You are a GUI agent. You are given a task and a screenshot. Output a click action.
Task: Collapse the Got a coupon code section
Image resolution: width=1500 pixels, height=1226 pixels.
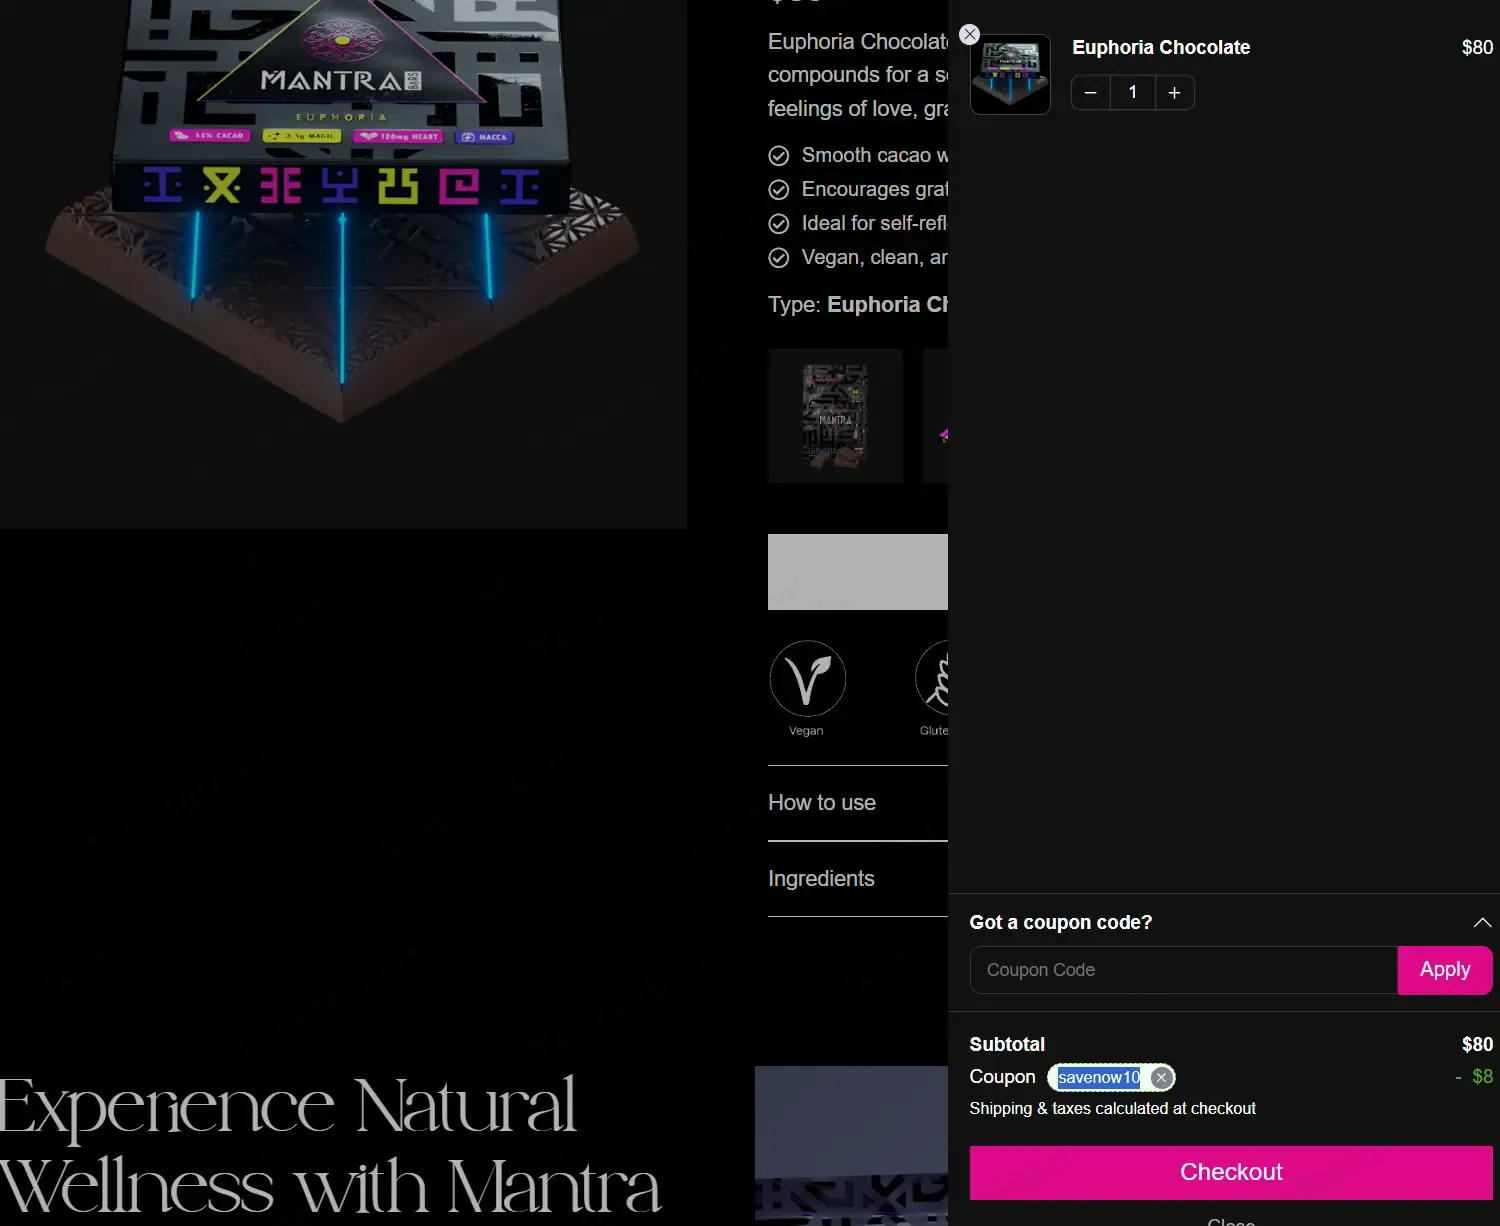tap(1482, 922)
